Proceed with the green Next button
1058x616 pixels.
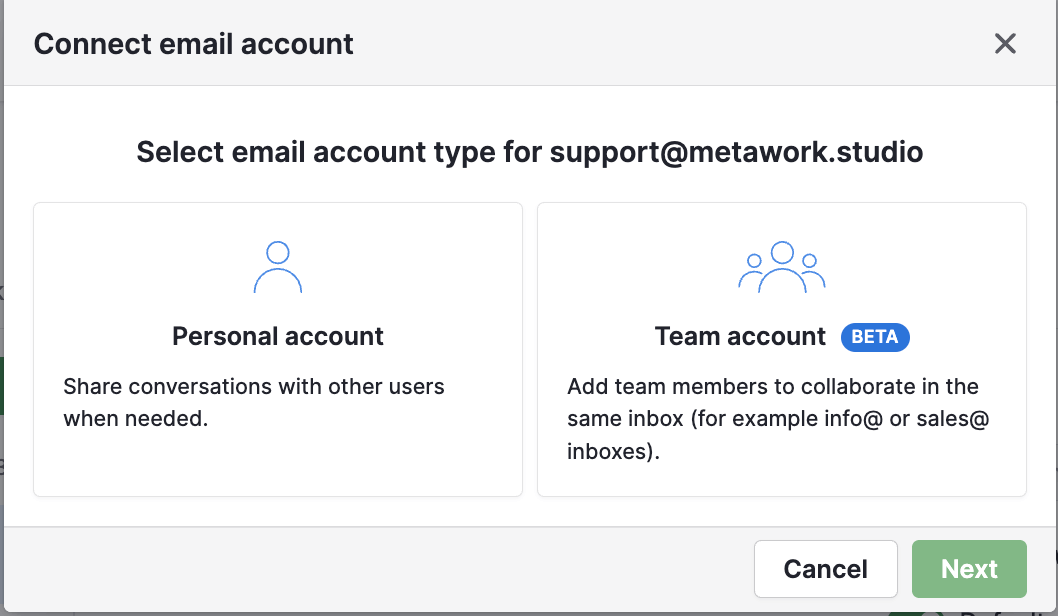point(969,569)
